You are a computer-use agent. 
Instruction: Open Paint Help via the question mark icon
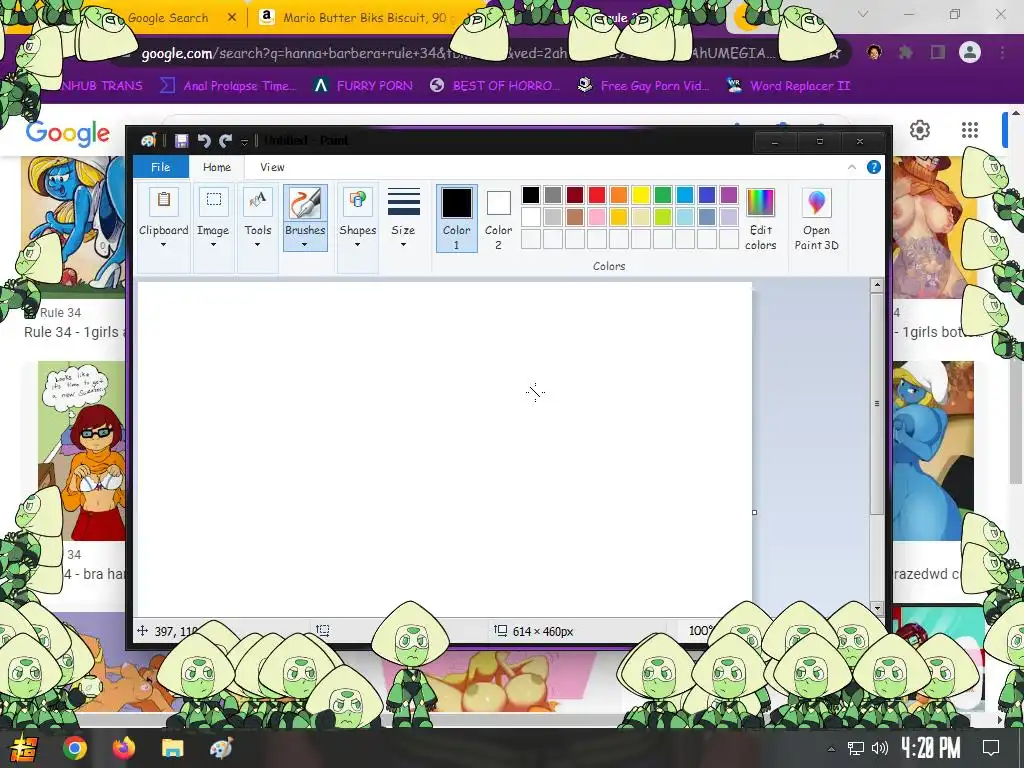[873, 167]
